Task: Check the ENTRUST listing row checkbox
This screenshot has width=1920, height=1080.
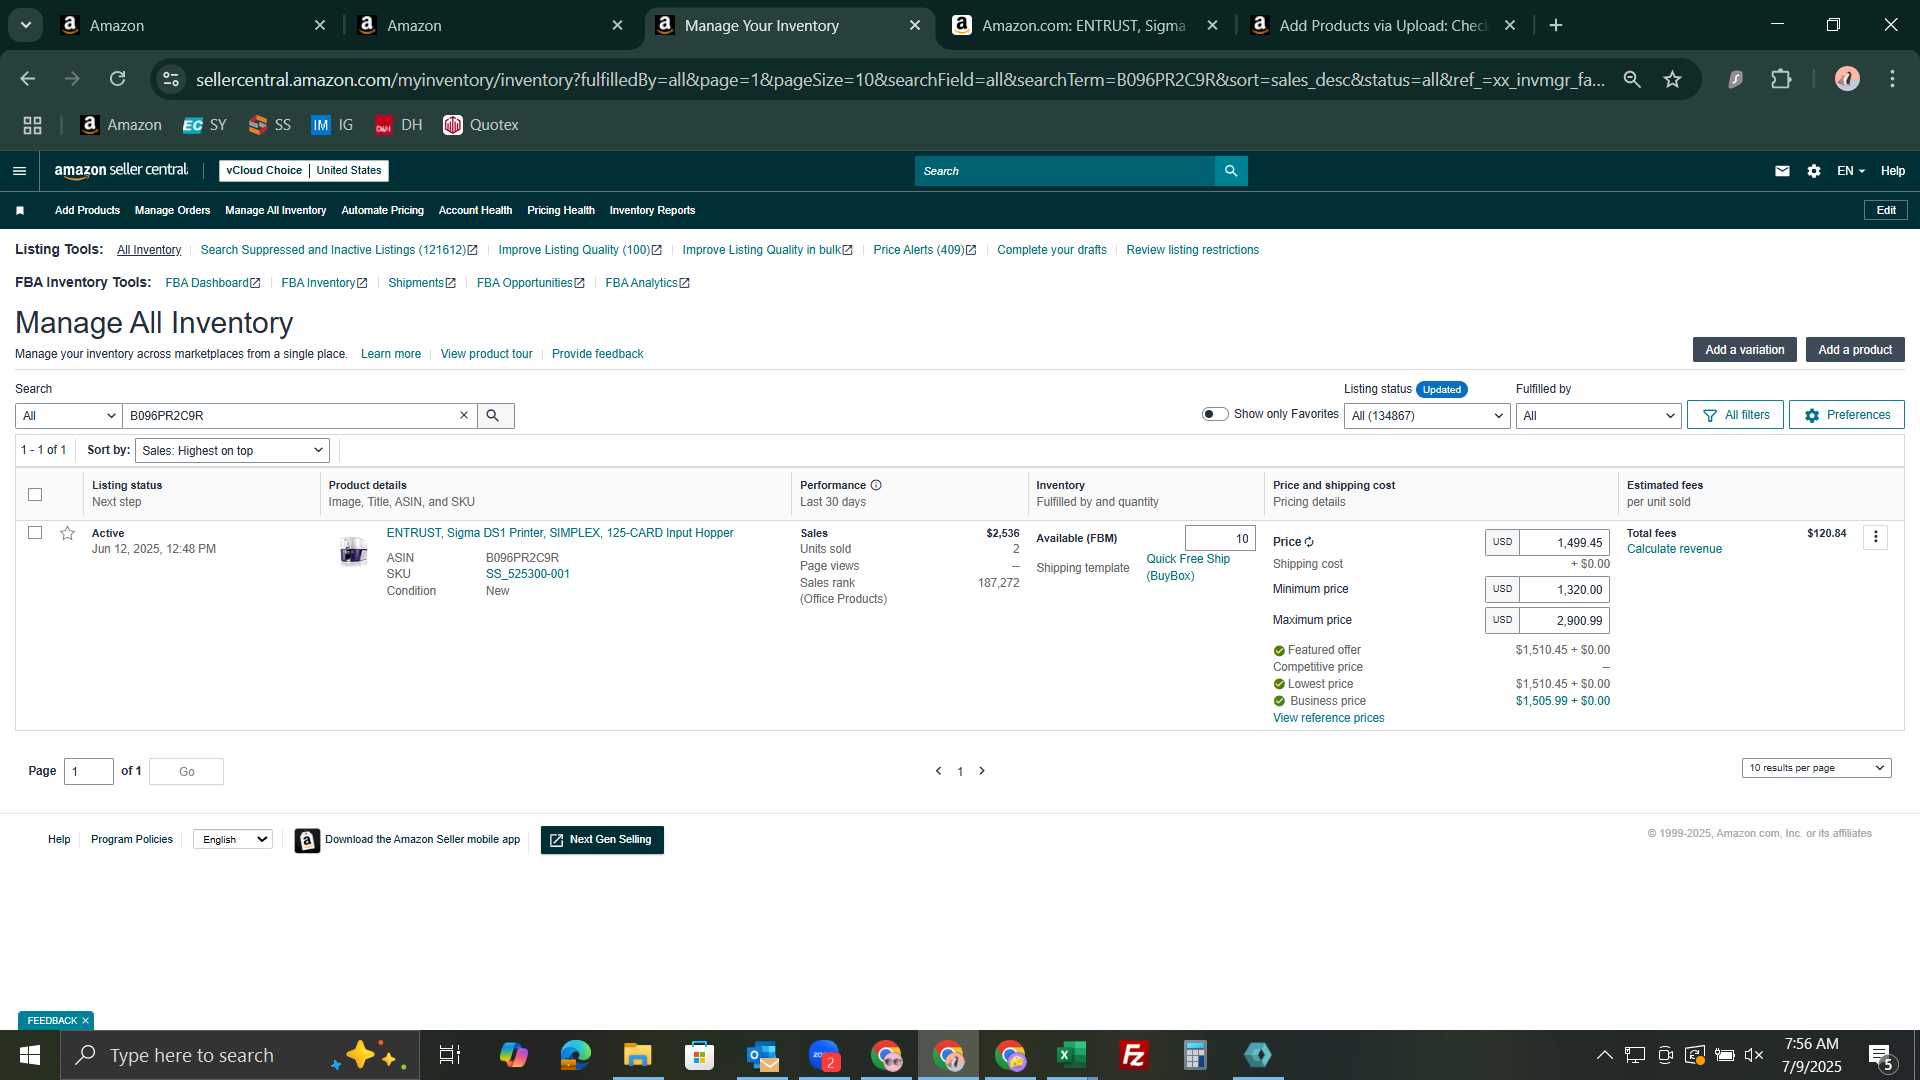Action: 35,533
